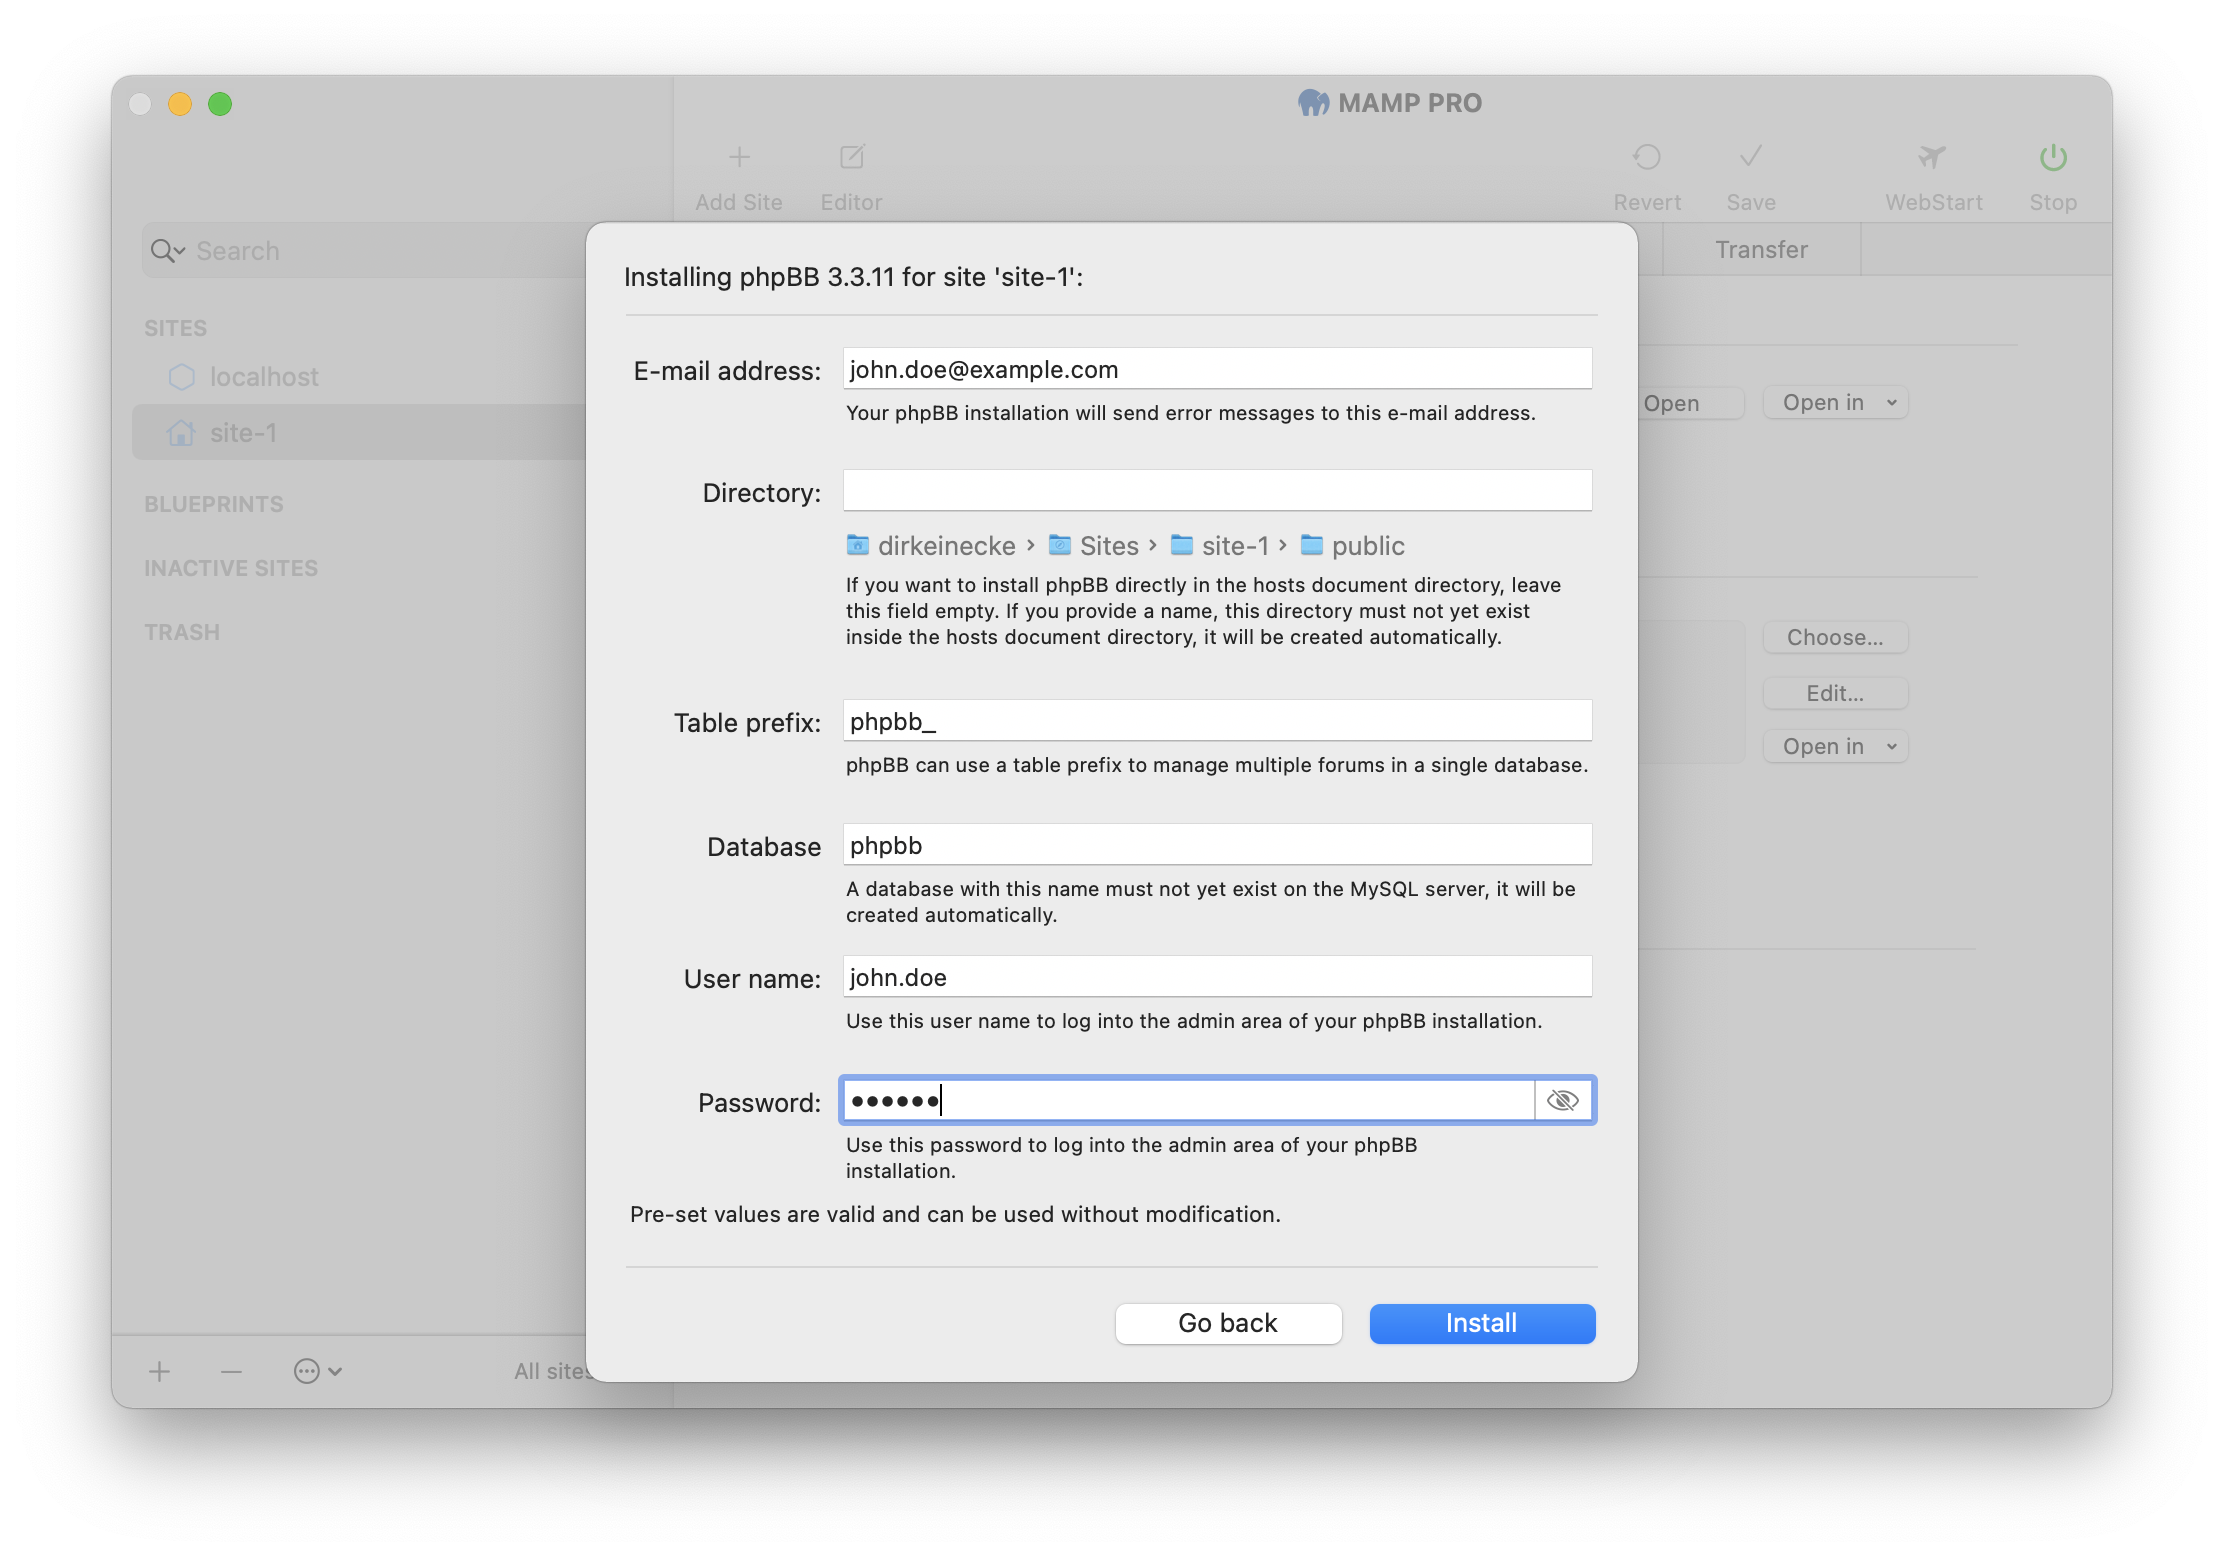
Task: Click the dirkeinecke folder in path
Action: point(931,546)
